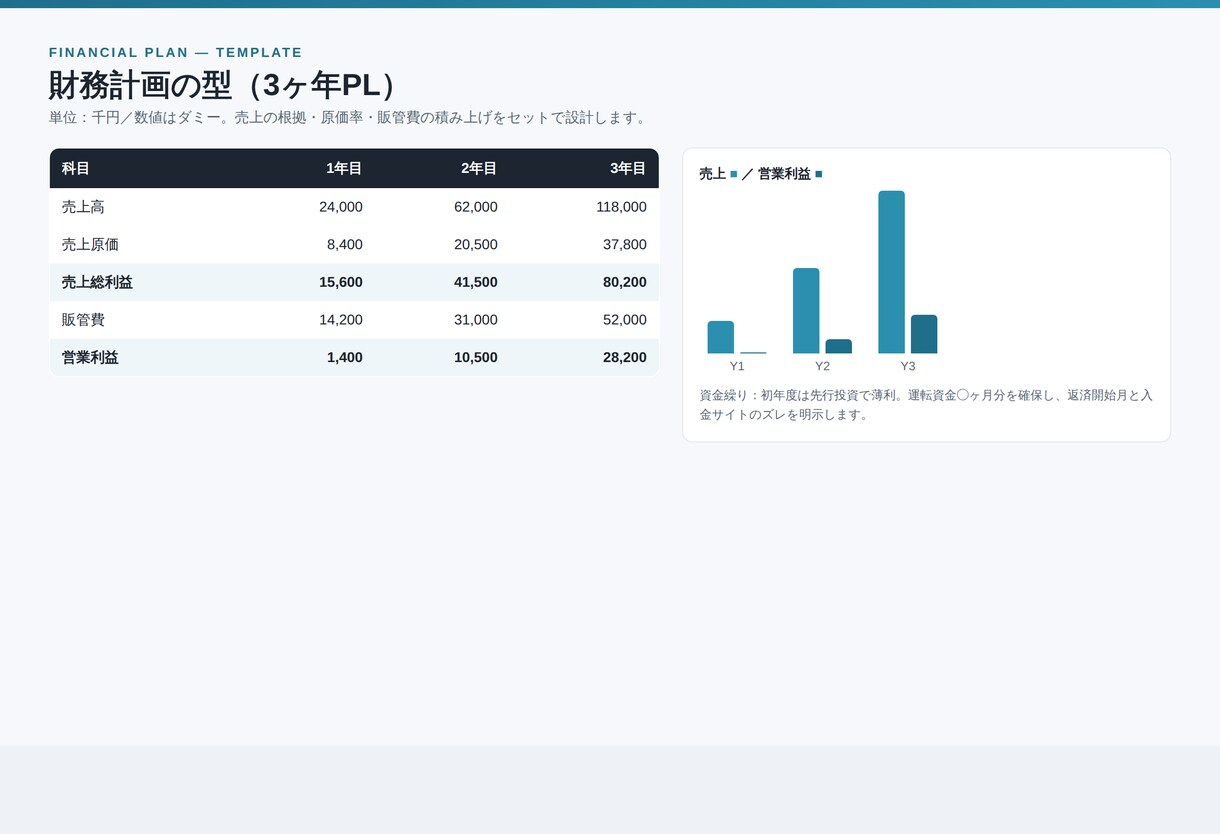
Task: Select the 3年目 column header
Action: click(x=628, y=168)
